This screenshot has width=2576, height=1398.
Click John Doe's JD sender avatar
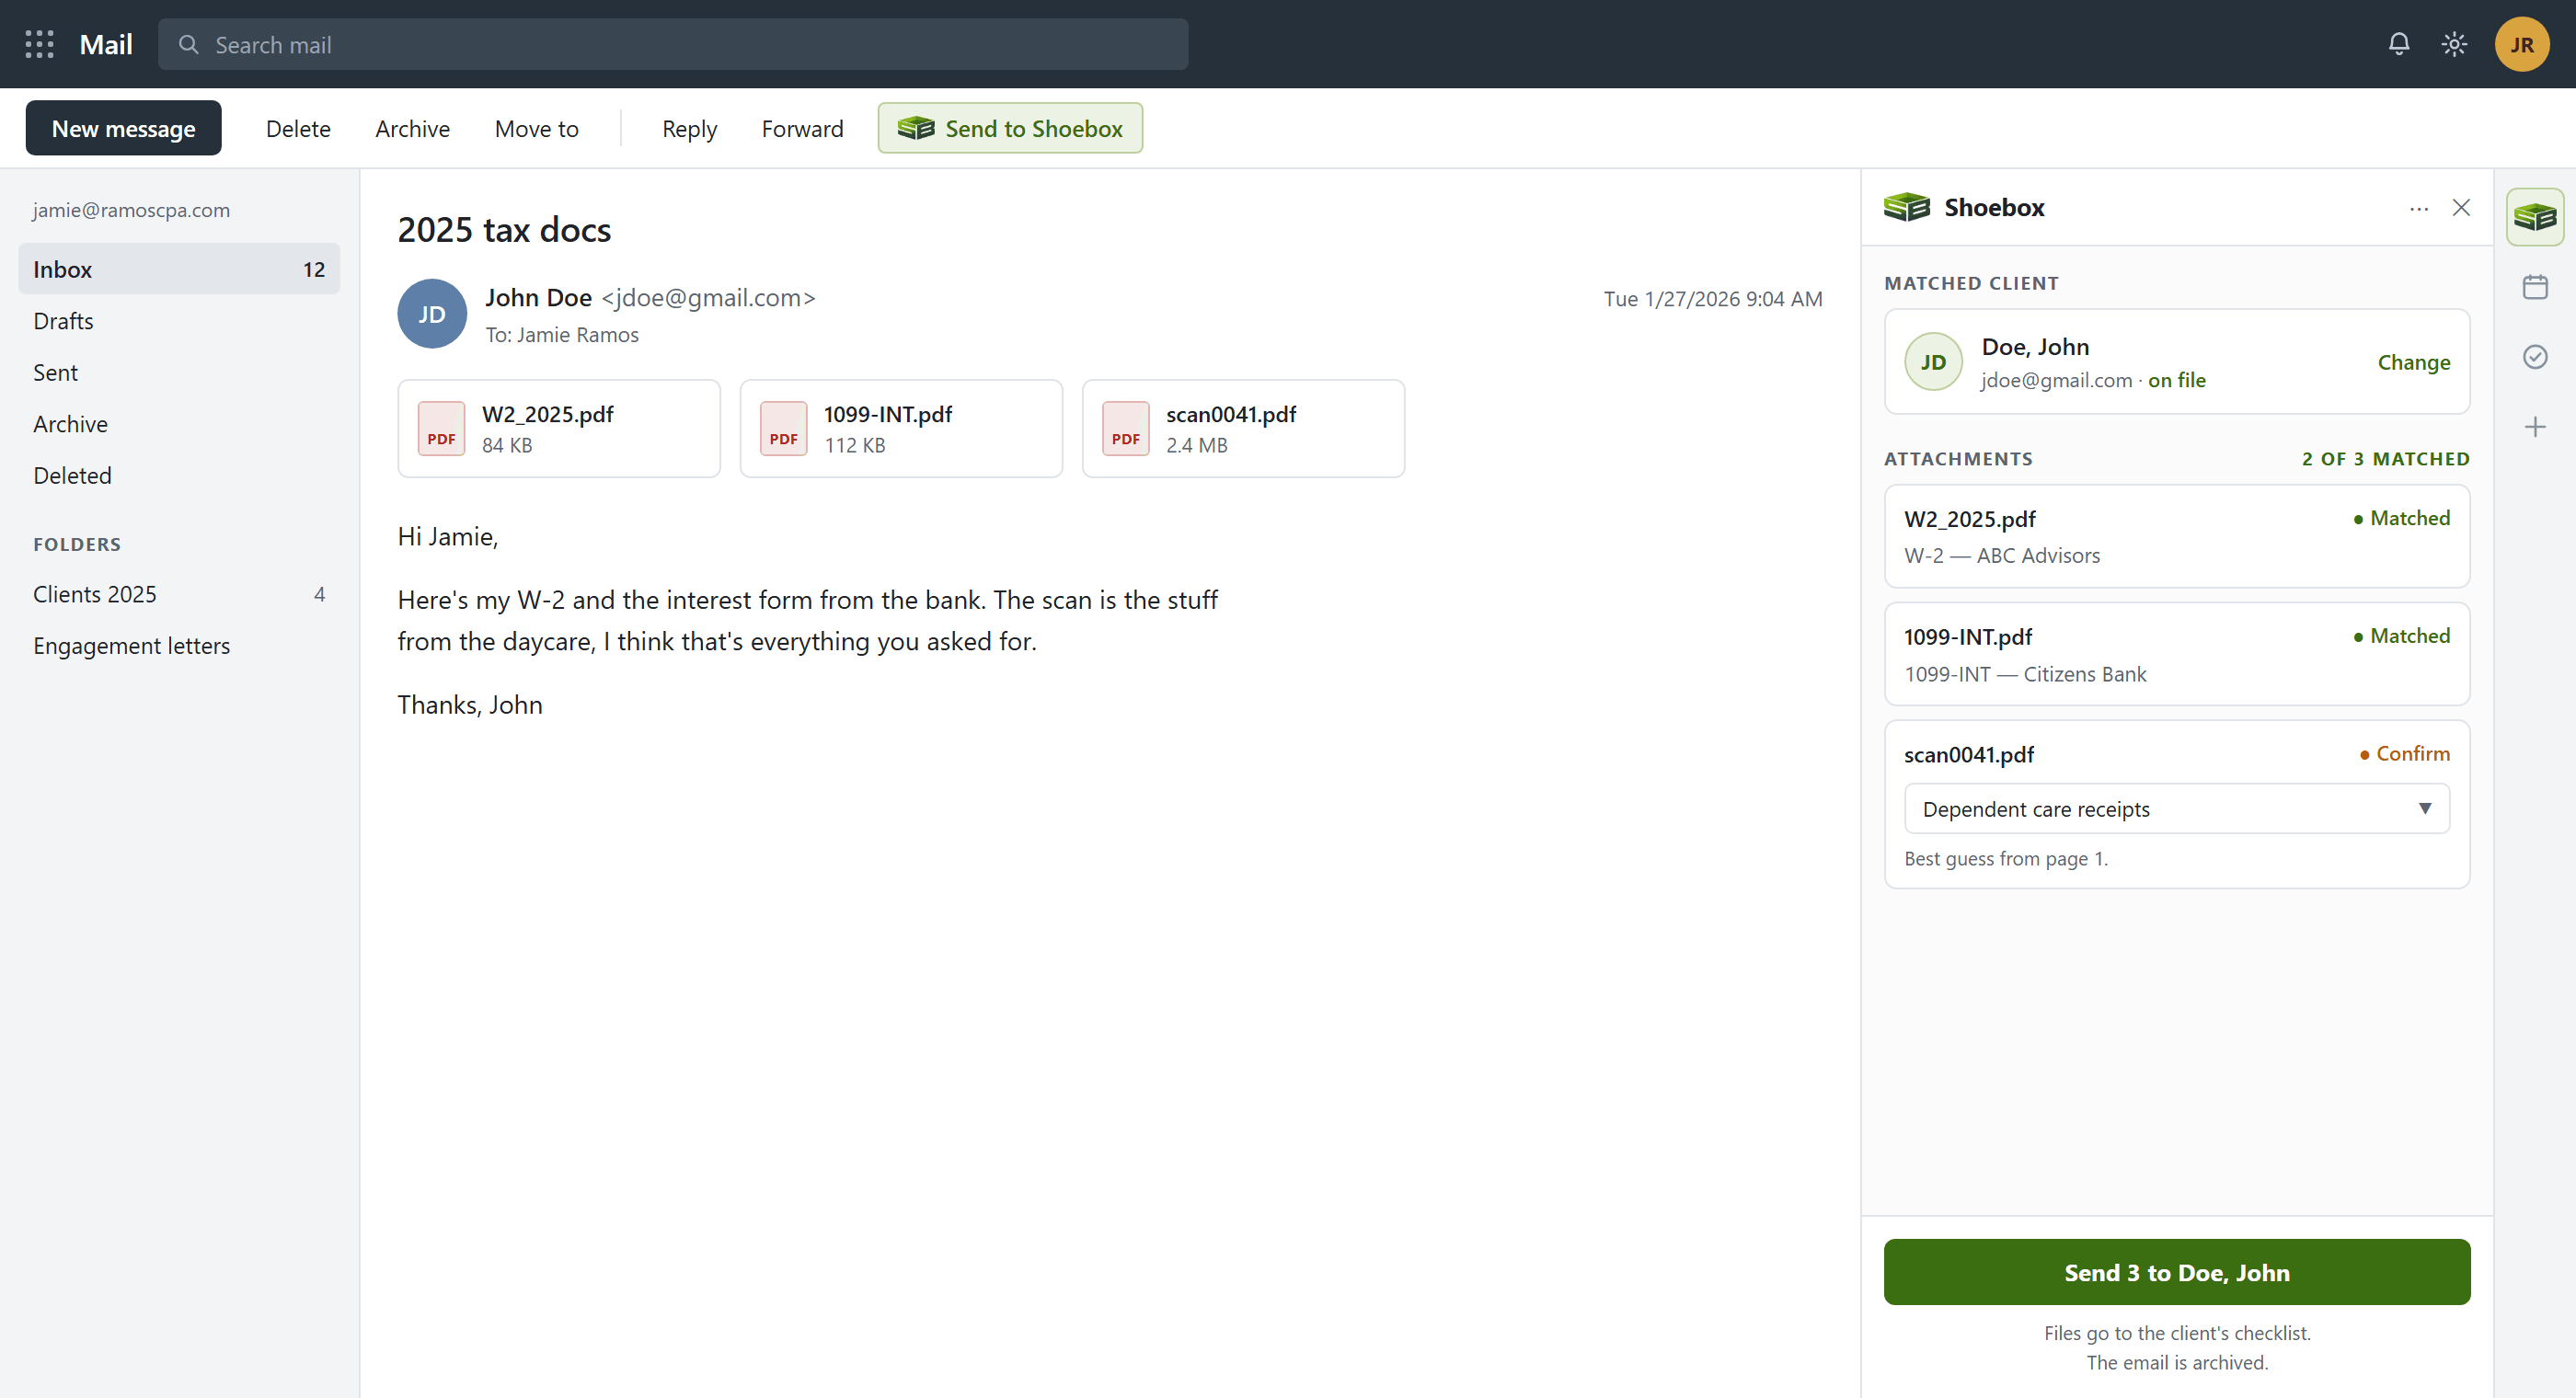[432, 314]
